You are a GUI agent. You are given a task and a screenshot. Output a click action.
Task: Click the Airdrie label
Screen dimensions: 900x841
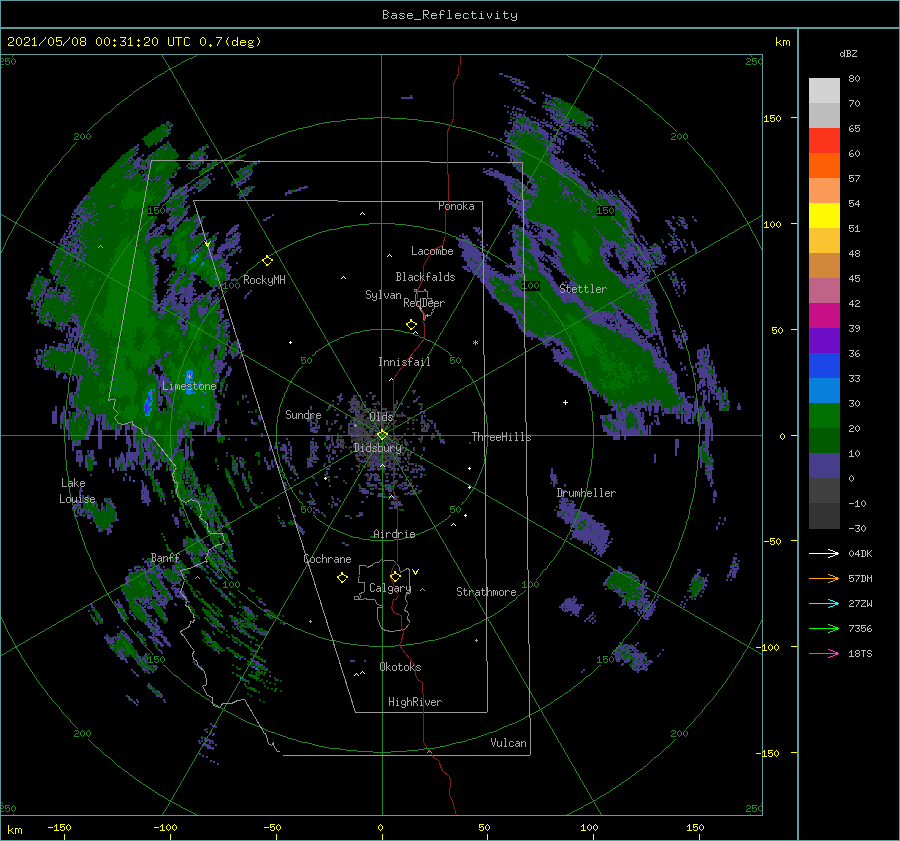point(394,534)
